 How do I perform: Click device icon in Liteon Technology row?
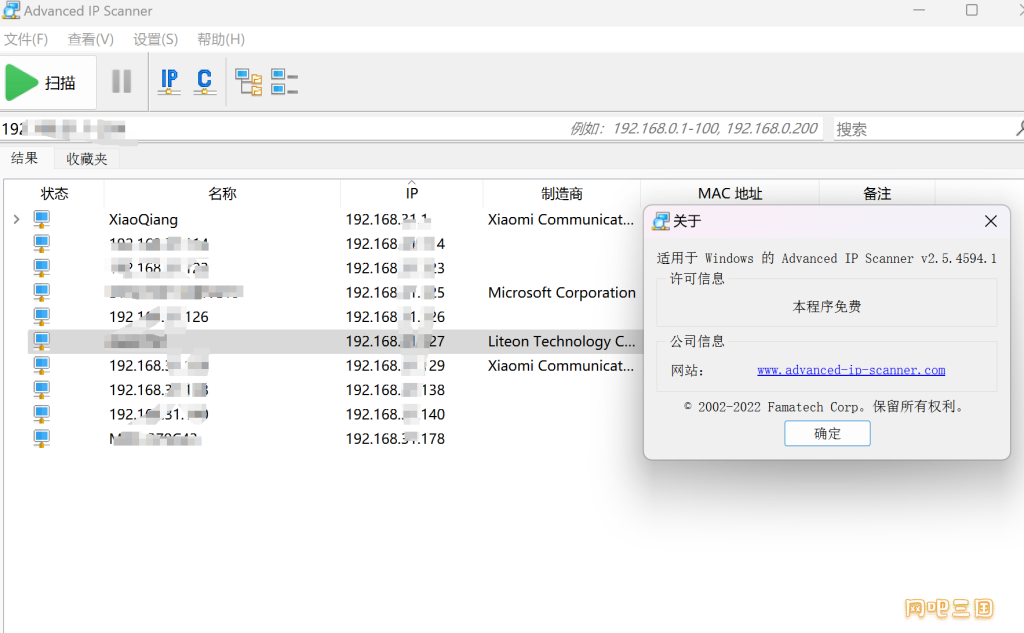click(x=42, y=341)
